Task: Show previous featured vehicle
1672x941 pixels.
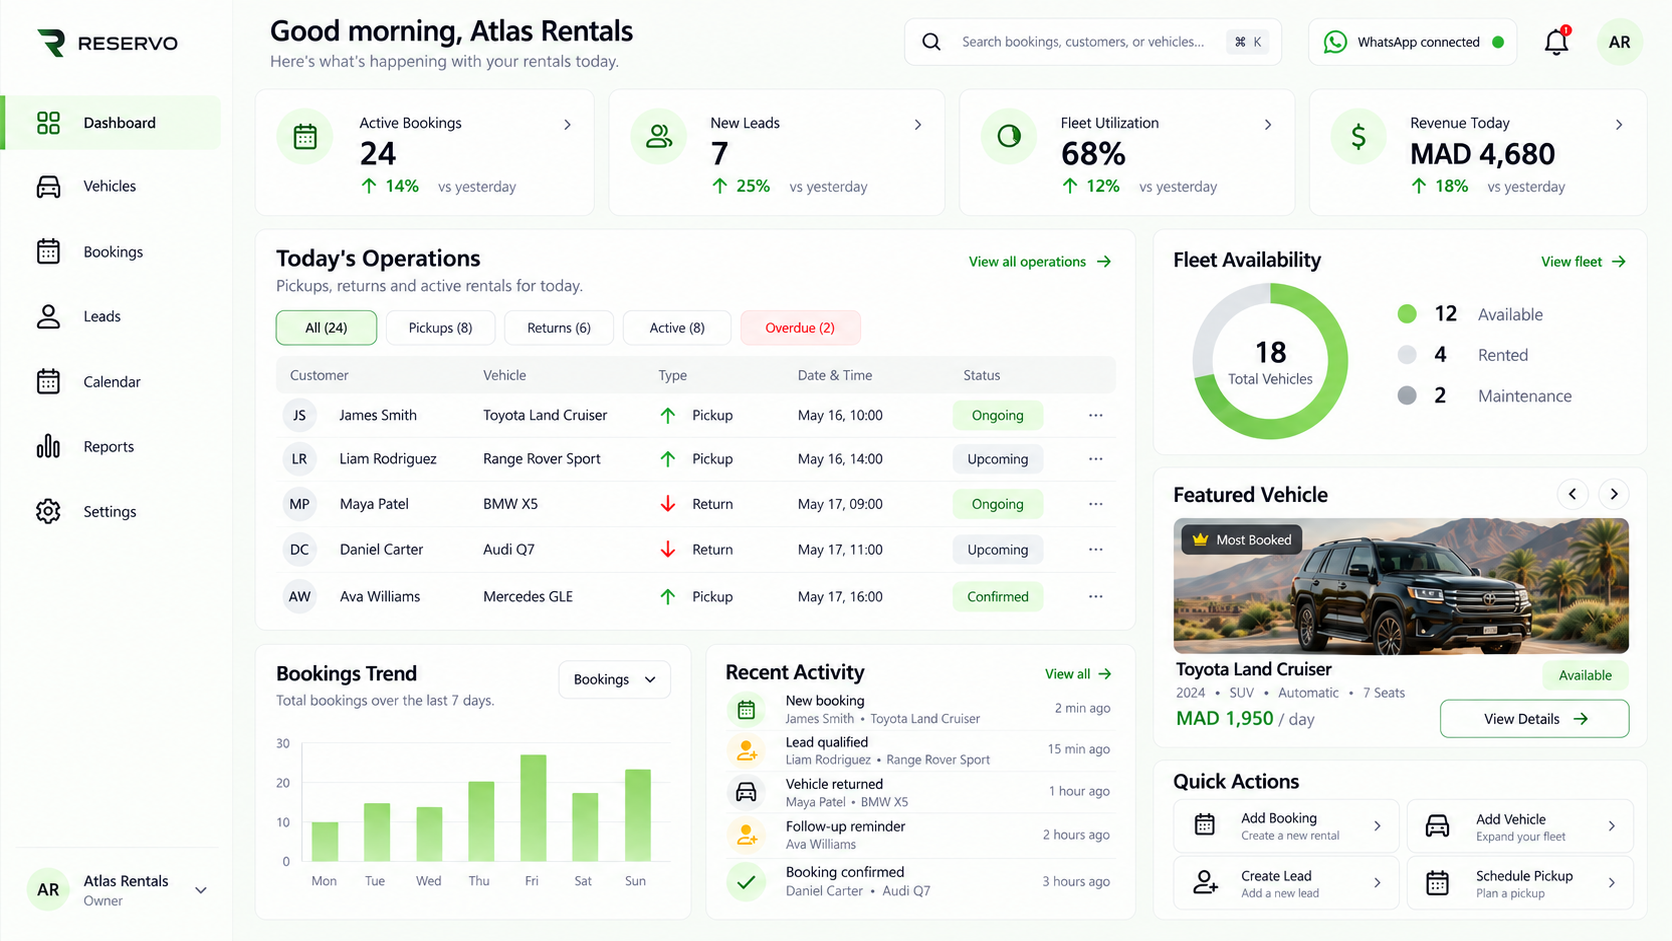Action: [x=1572, y=494]
